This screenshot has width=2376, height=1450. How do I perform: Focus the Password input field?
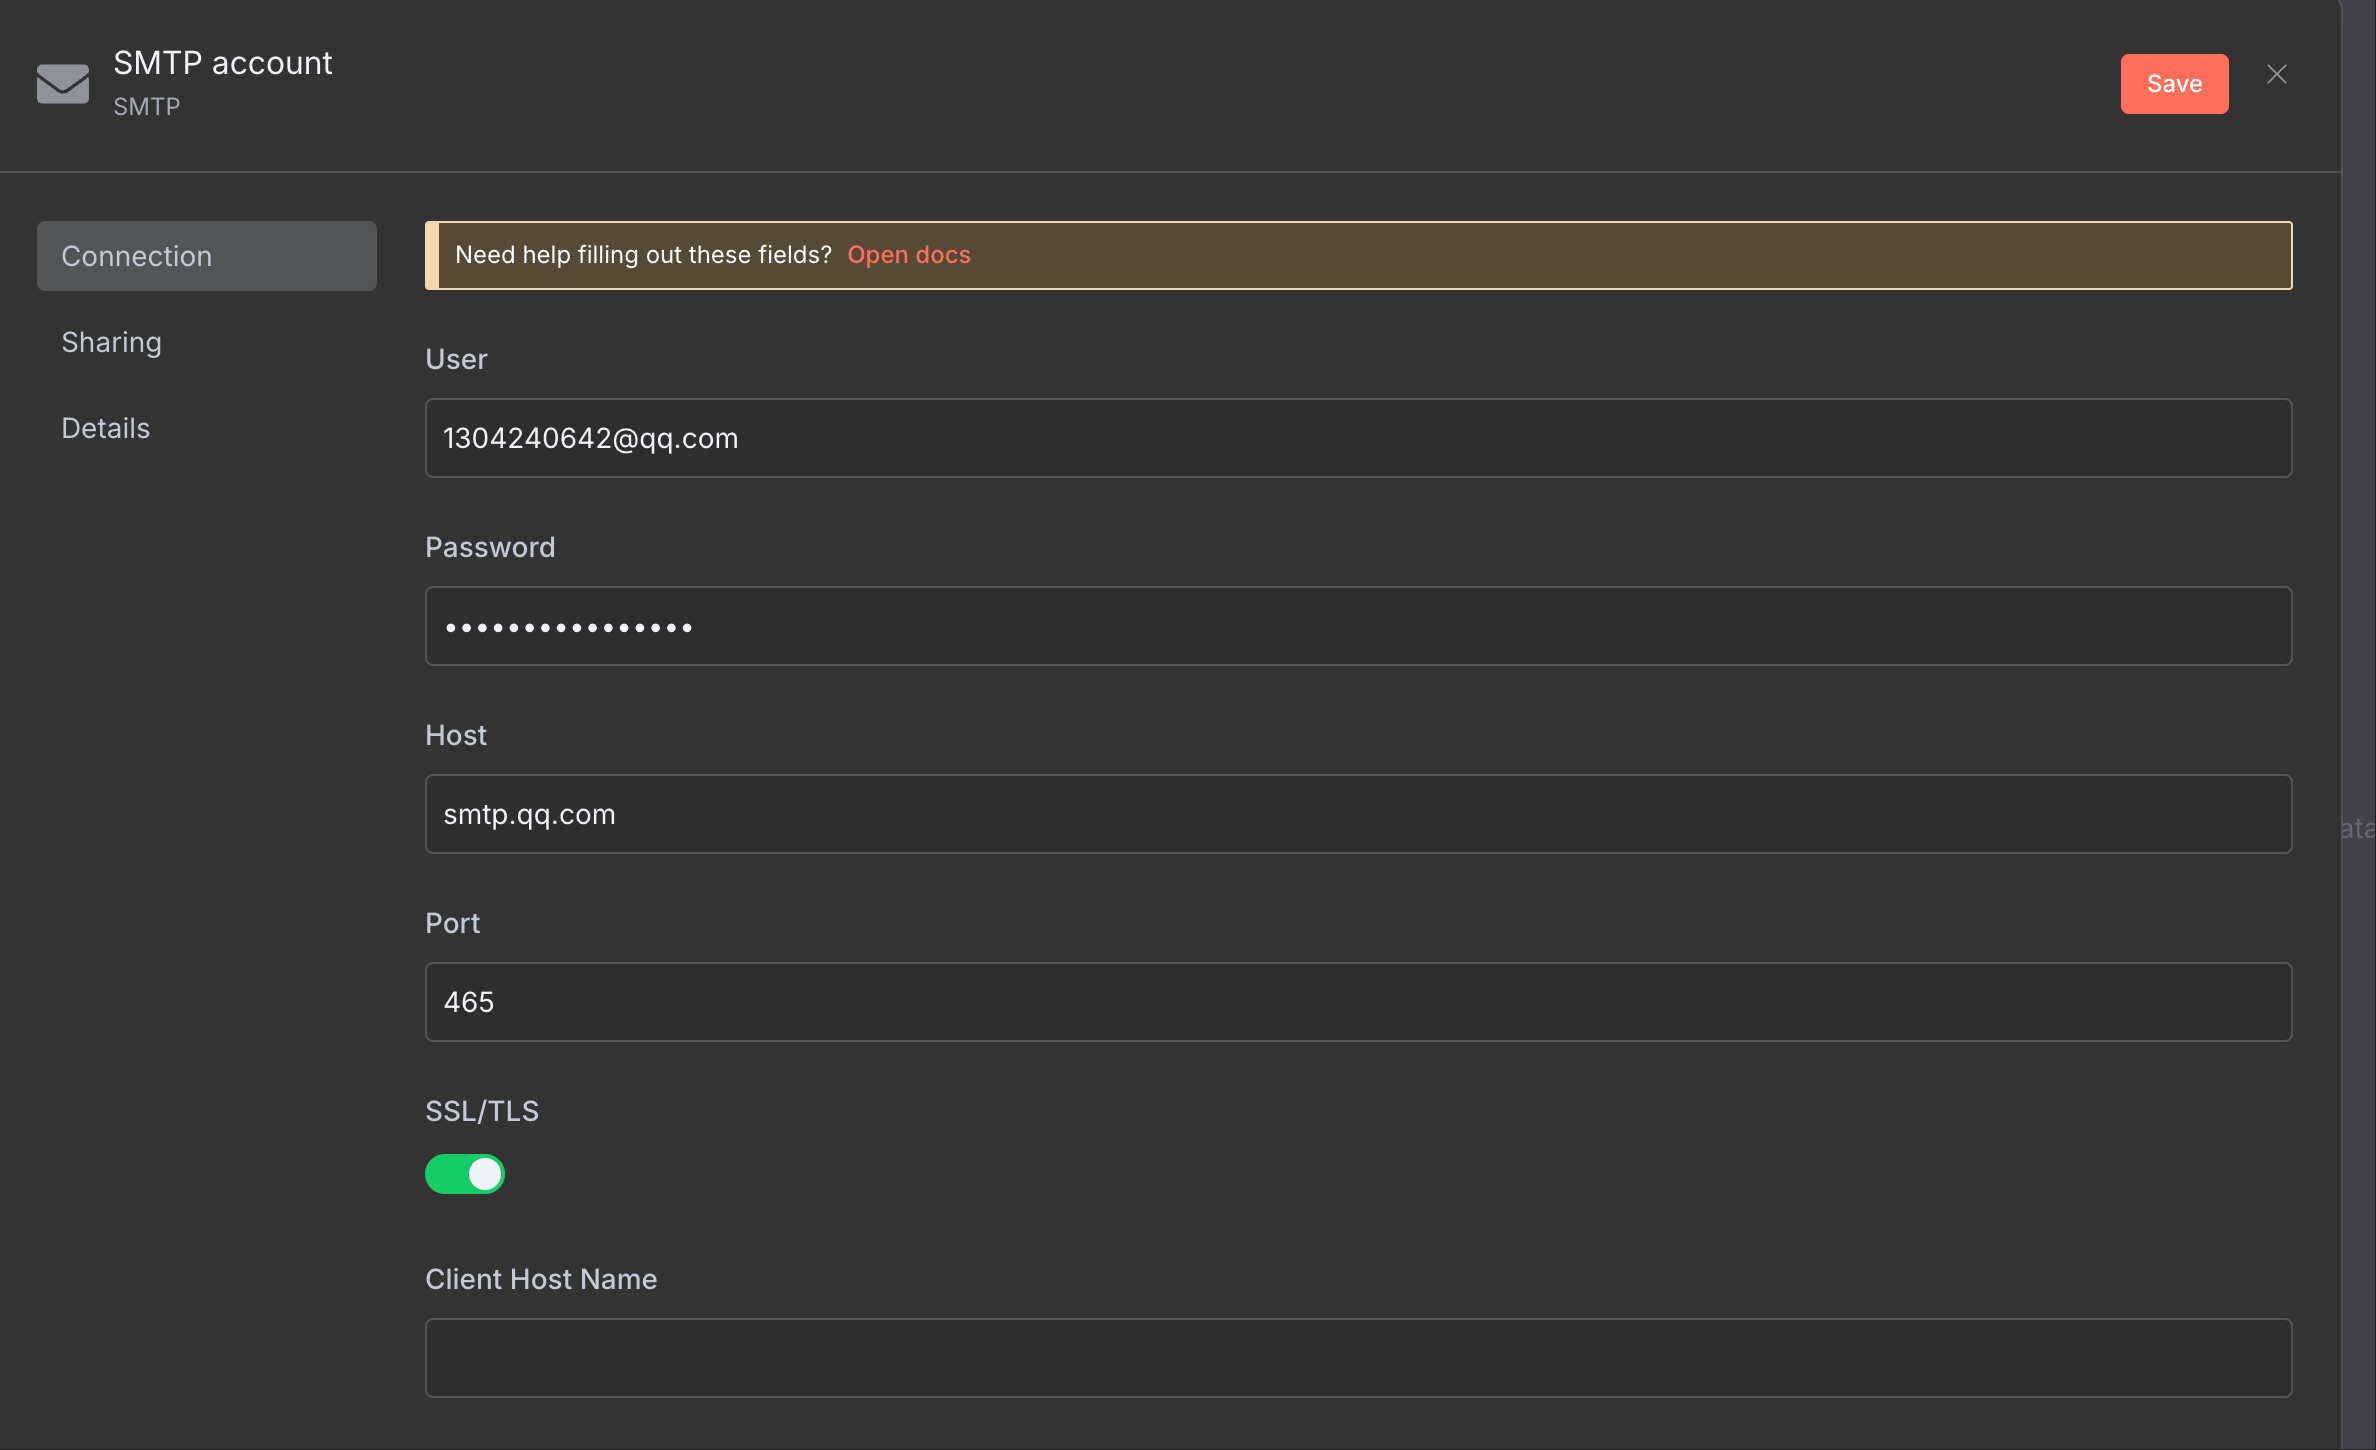(x=1358, y=626)
